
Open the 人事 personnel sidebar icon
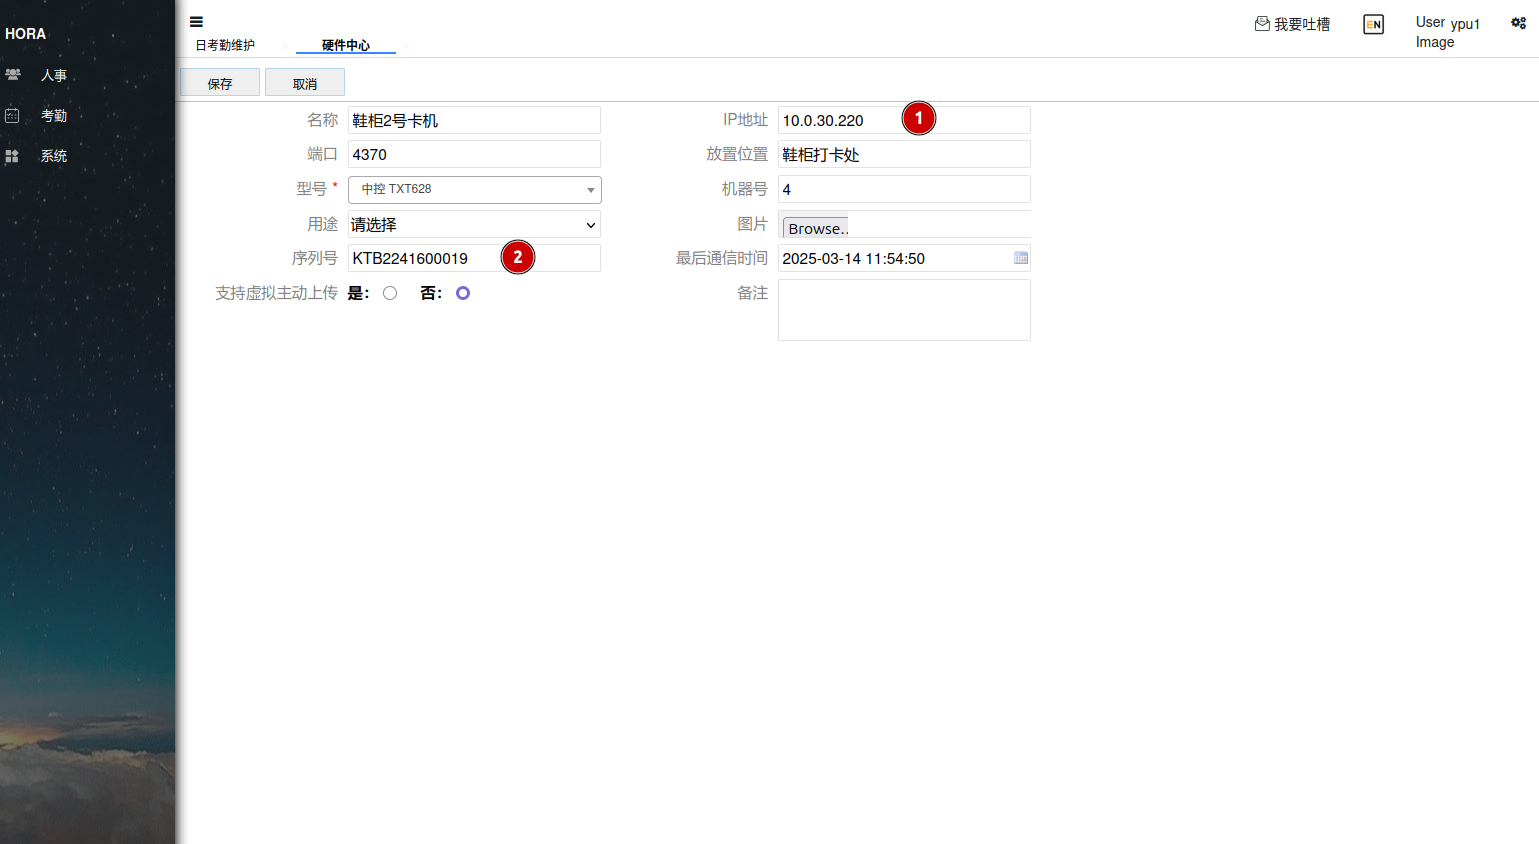[x=13, y=75]
